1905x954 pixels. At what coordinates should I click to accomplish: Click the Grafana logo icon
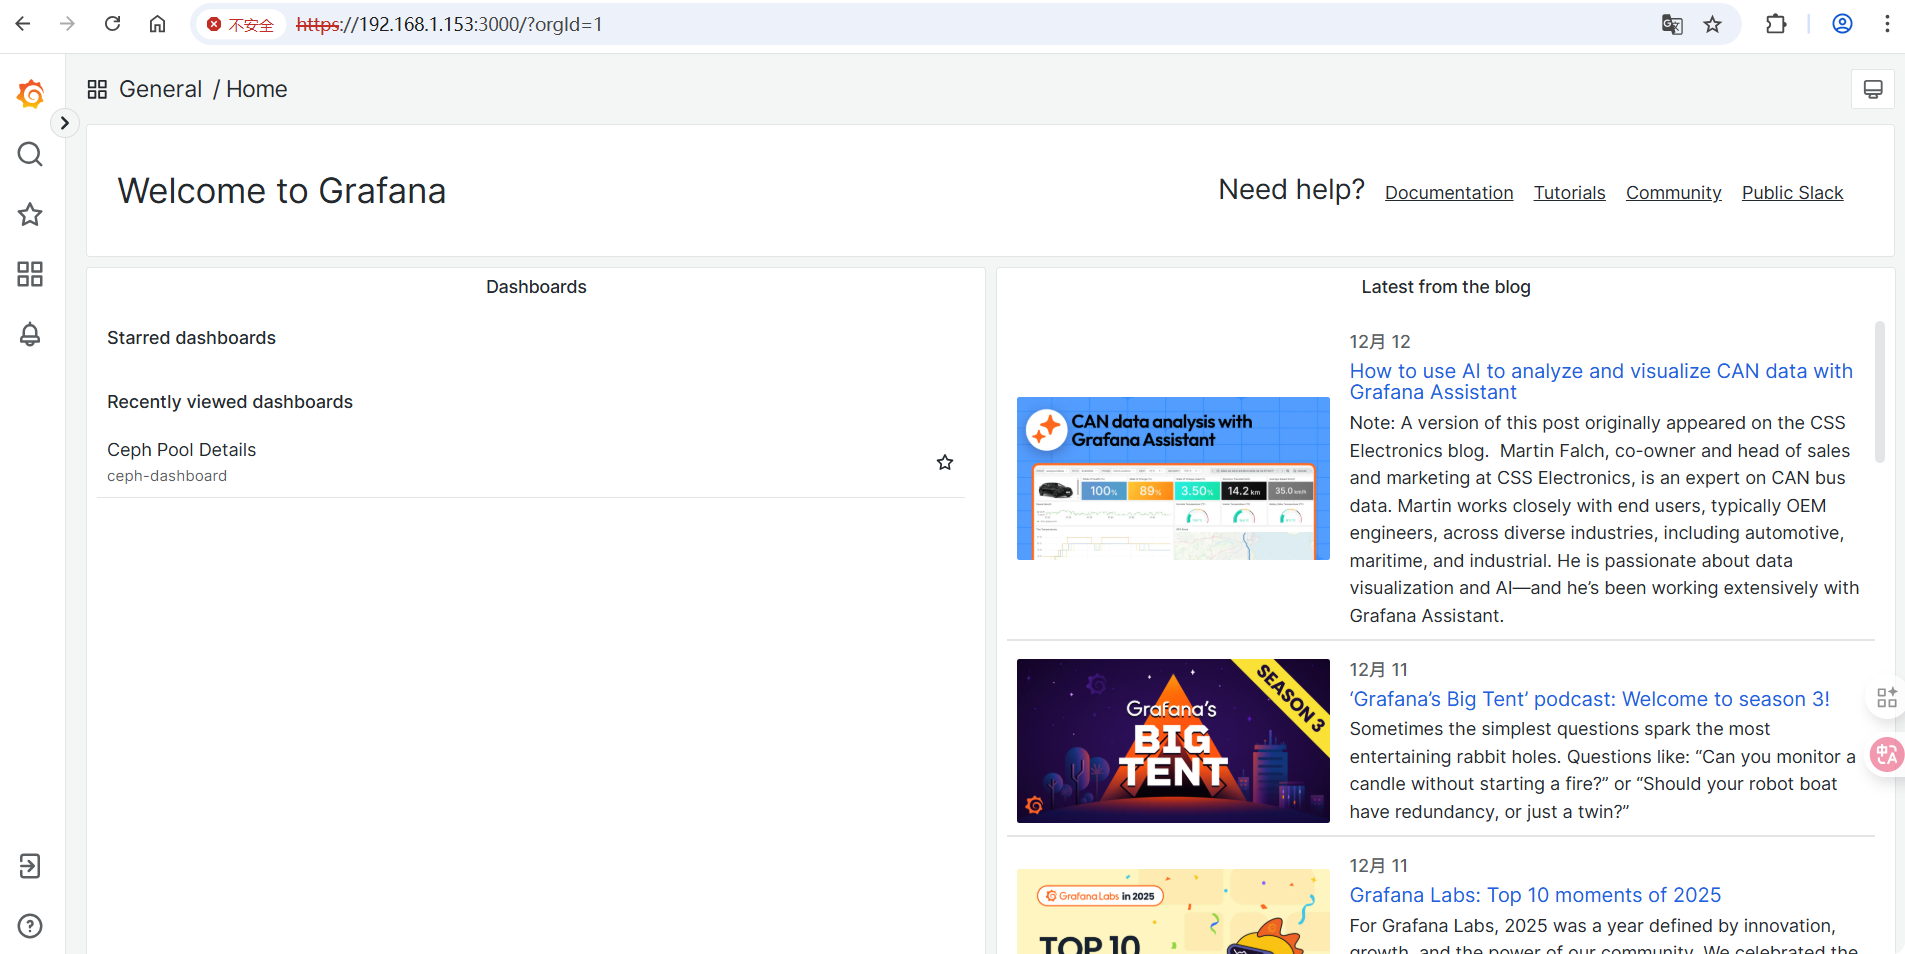(31, 94)
